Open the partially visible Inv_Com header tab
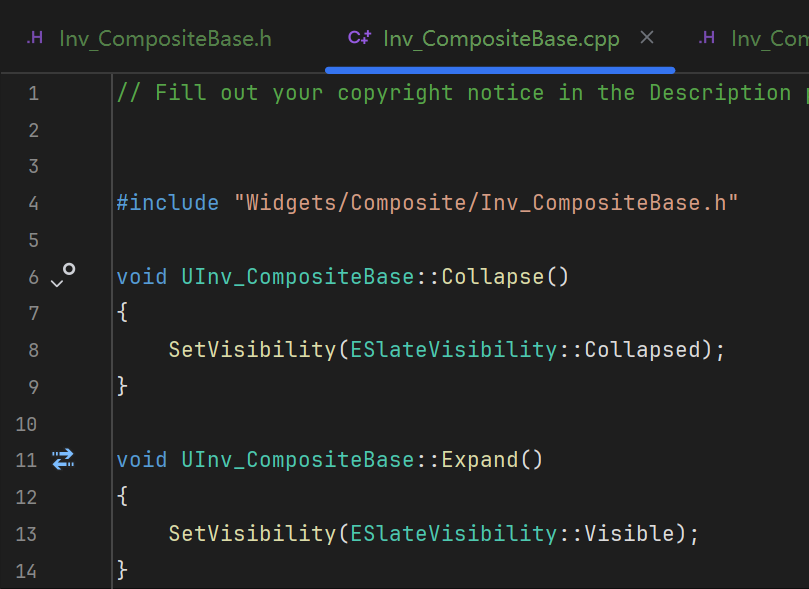This screenshot has width=809, height=589. click(x=752, y=39)
